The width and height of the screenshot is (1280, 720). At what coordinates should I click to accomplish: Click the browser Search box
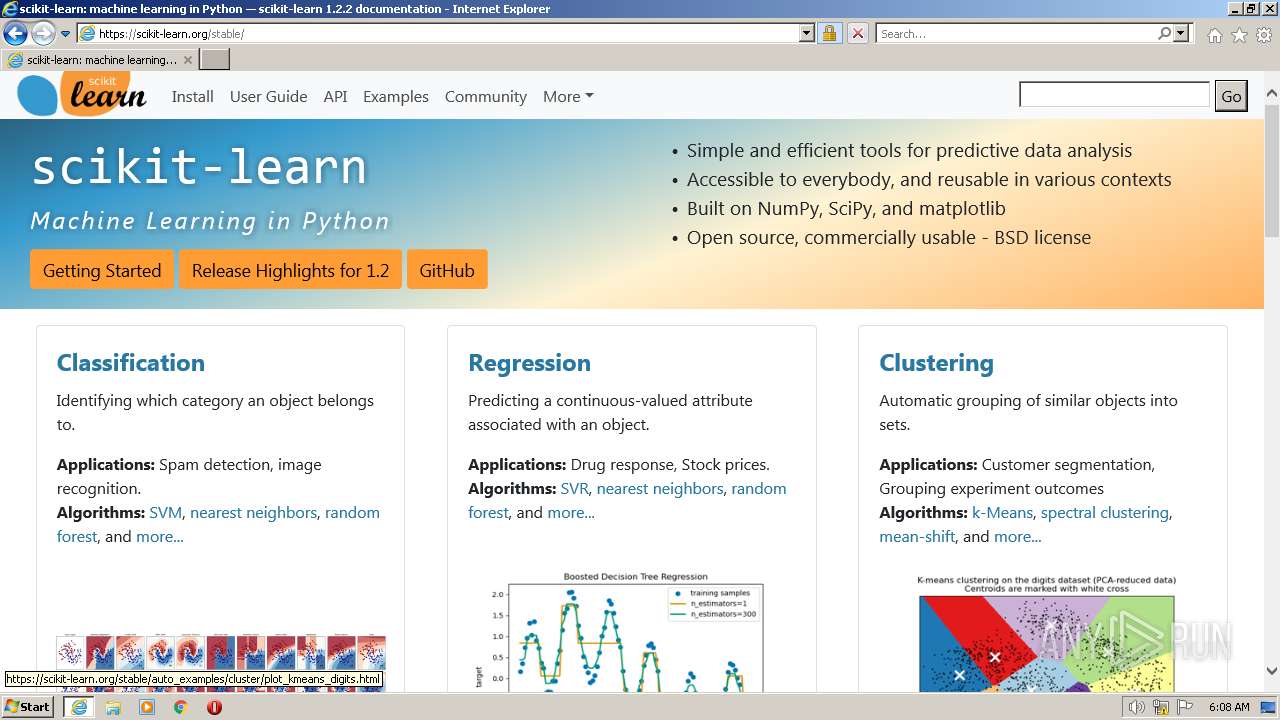[x=1017, y=34]
